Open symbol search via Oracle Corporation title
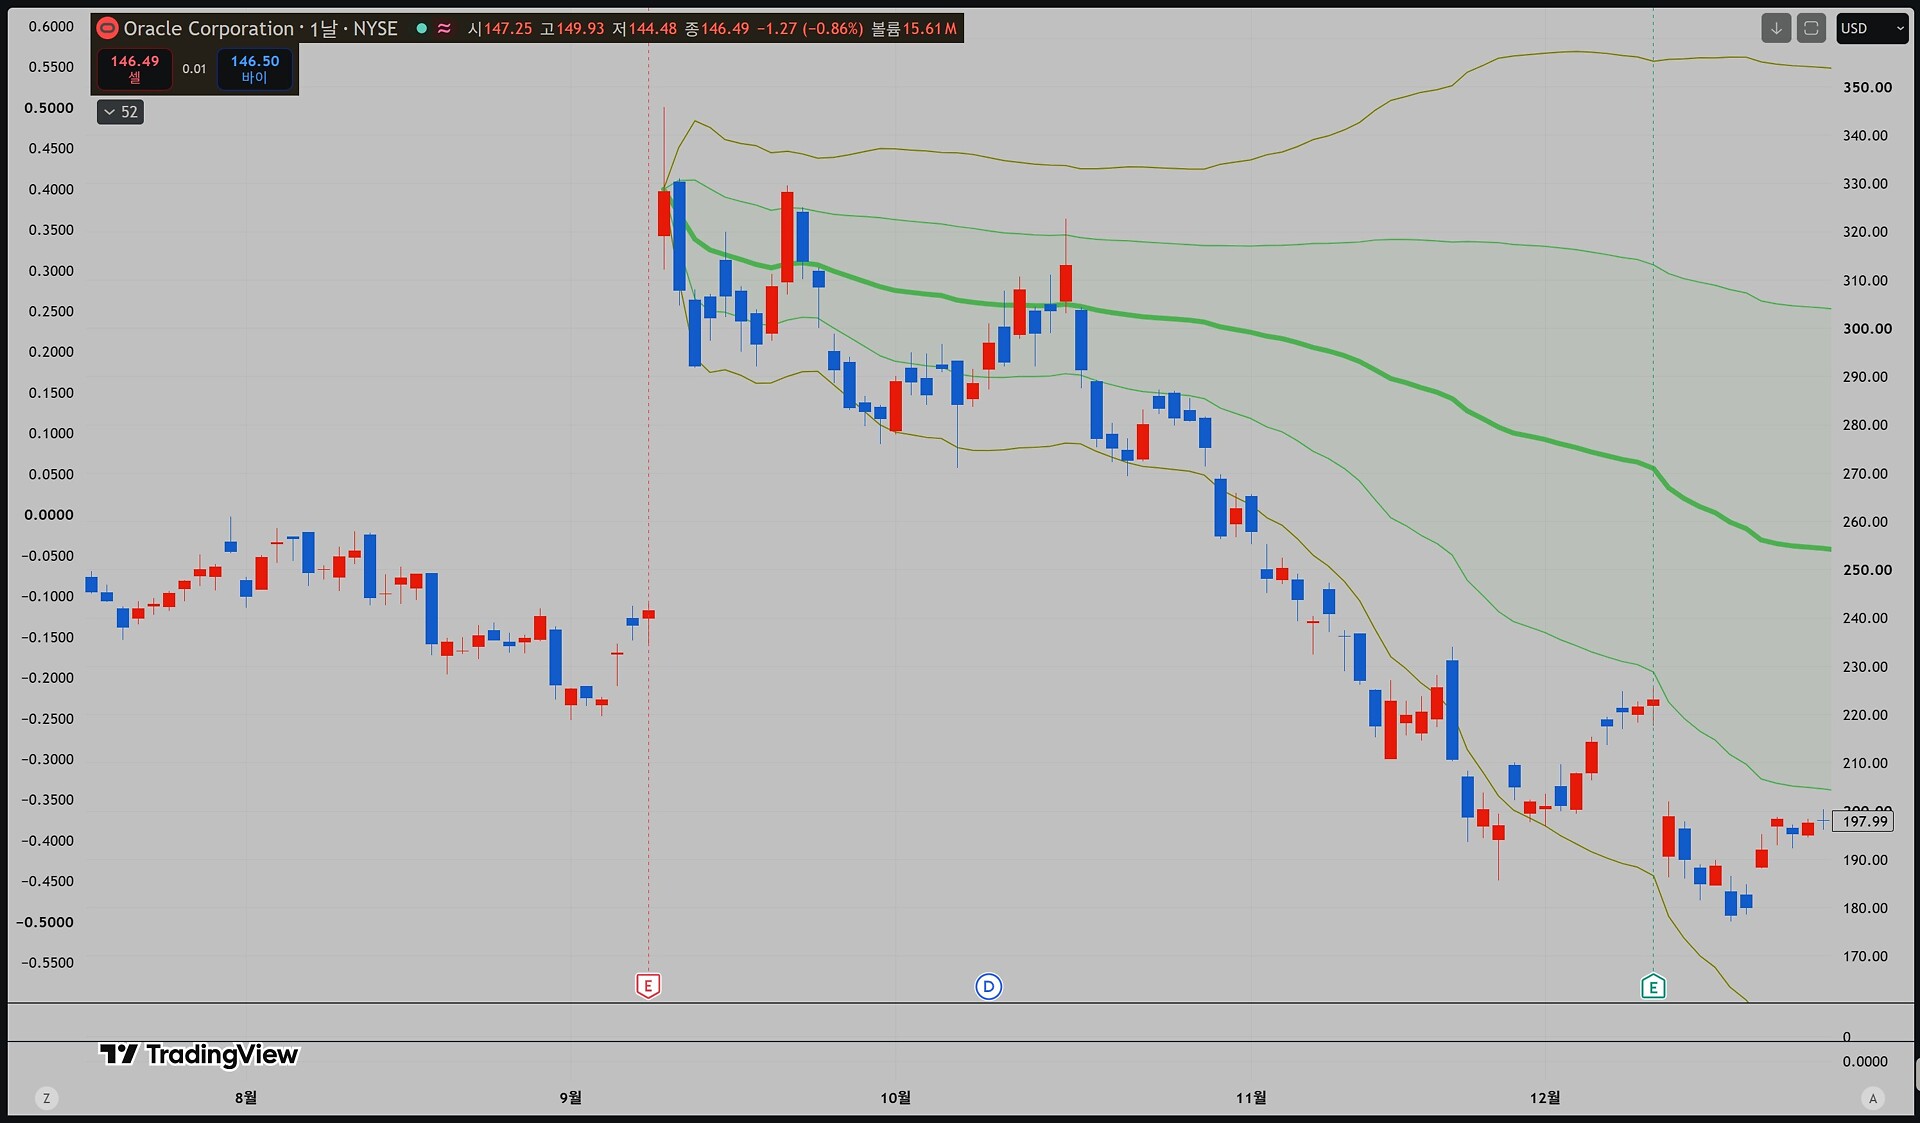This screenshot has height=1123, width=1920. 208,28
